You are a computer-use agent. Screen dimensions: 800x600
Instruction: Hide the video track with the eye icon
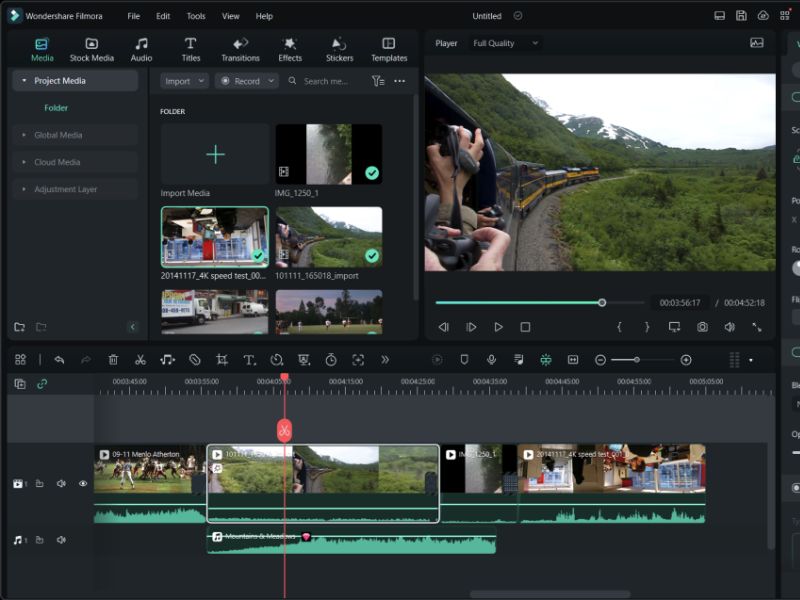point(83,484)
